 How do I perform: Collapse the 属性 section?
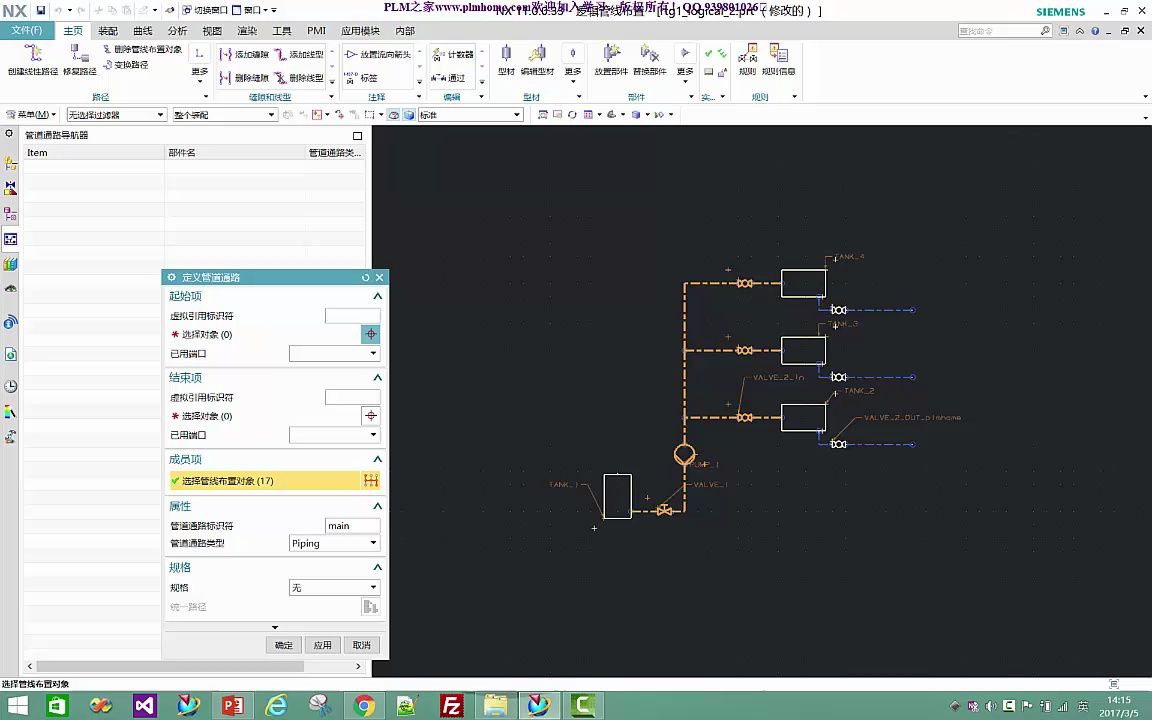coord(378,507)
